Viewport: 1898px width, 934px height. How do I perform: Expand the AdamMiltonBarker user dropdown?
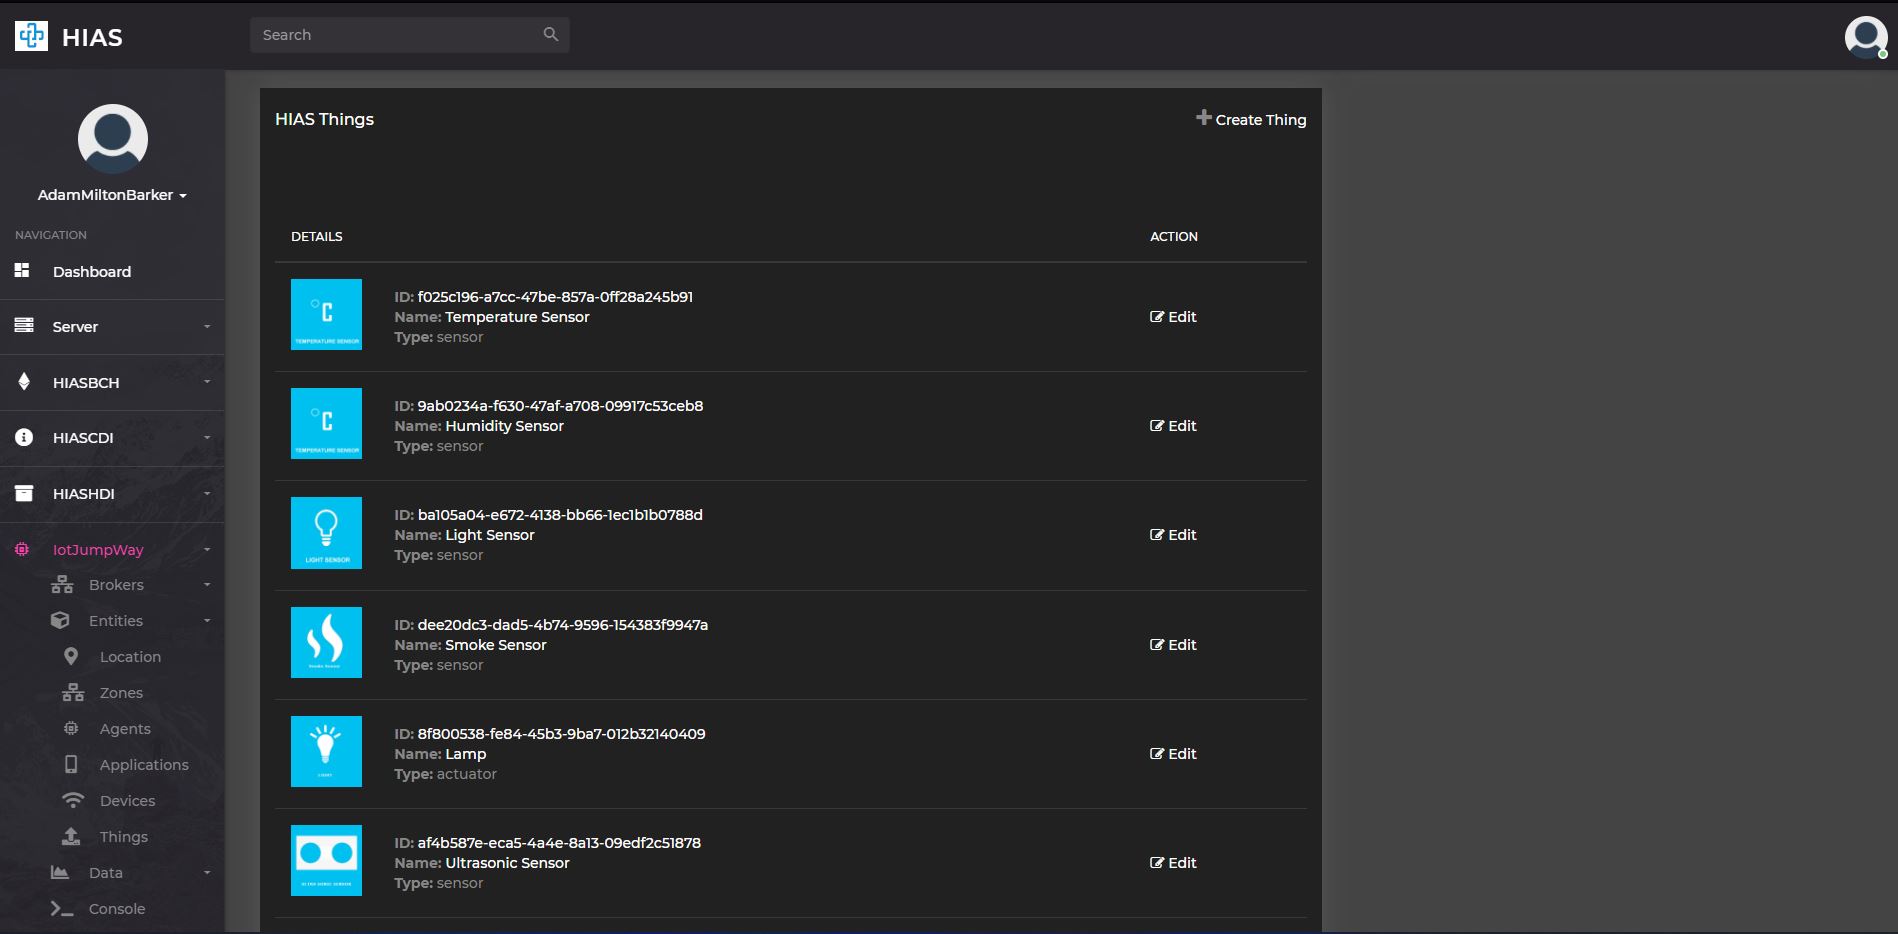[x=183, y=196]
